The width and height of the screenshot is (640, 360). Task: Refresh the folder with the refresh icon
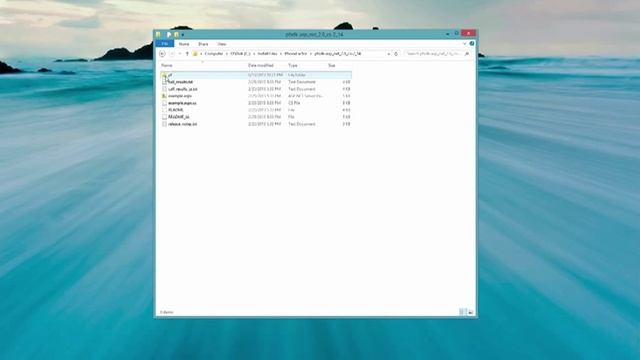click(x=396, y=53)
